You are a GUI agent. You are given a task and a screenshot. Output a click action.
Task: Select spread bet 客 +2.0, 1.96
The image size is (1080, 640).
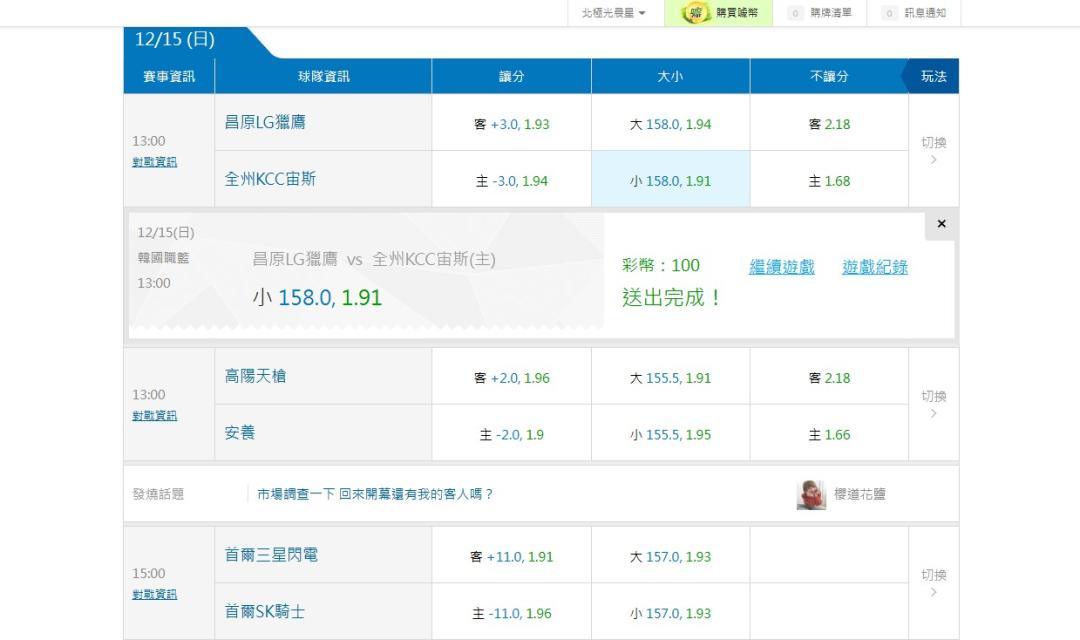pos(511,378)
